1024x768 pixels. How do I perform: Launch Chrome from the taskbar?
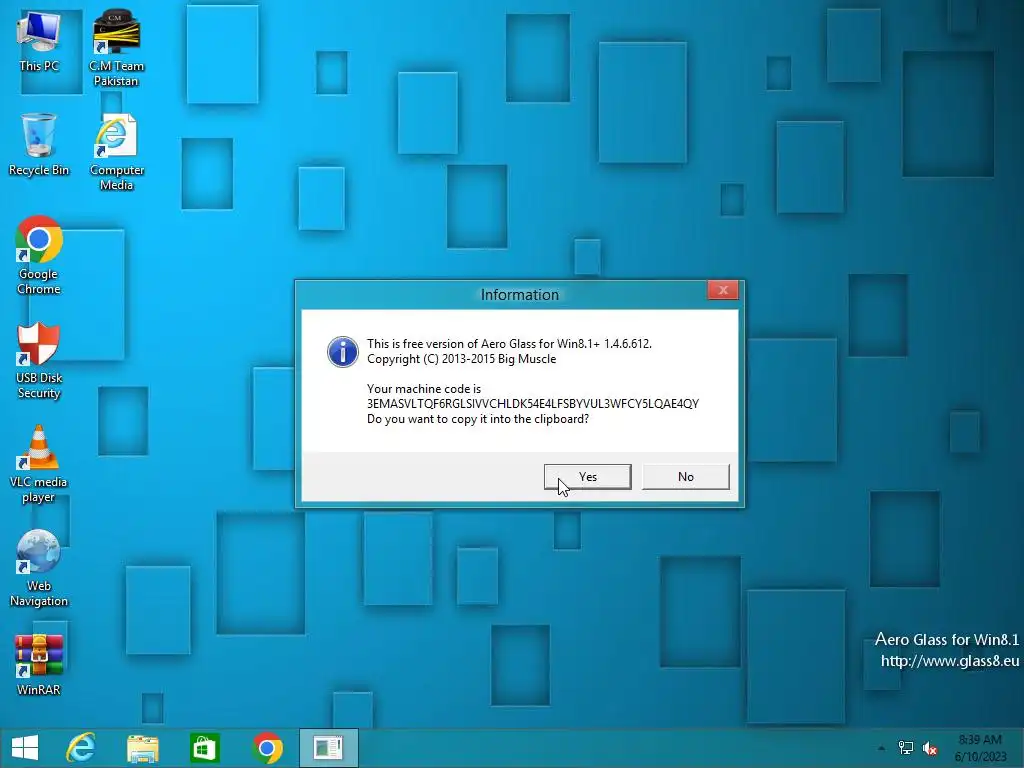point(267,748)
